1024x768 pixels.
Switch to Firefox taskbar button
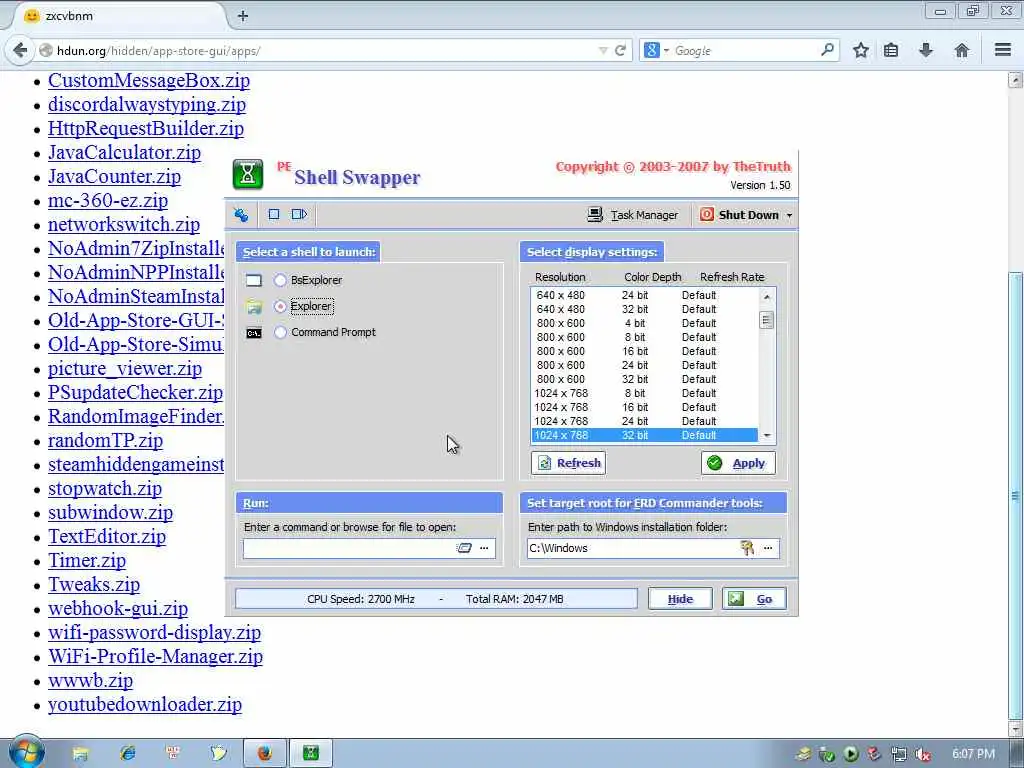pos(264,754)
